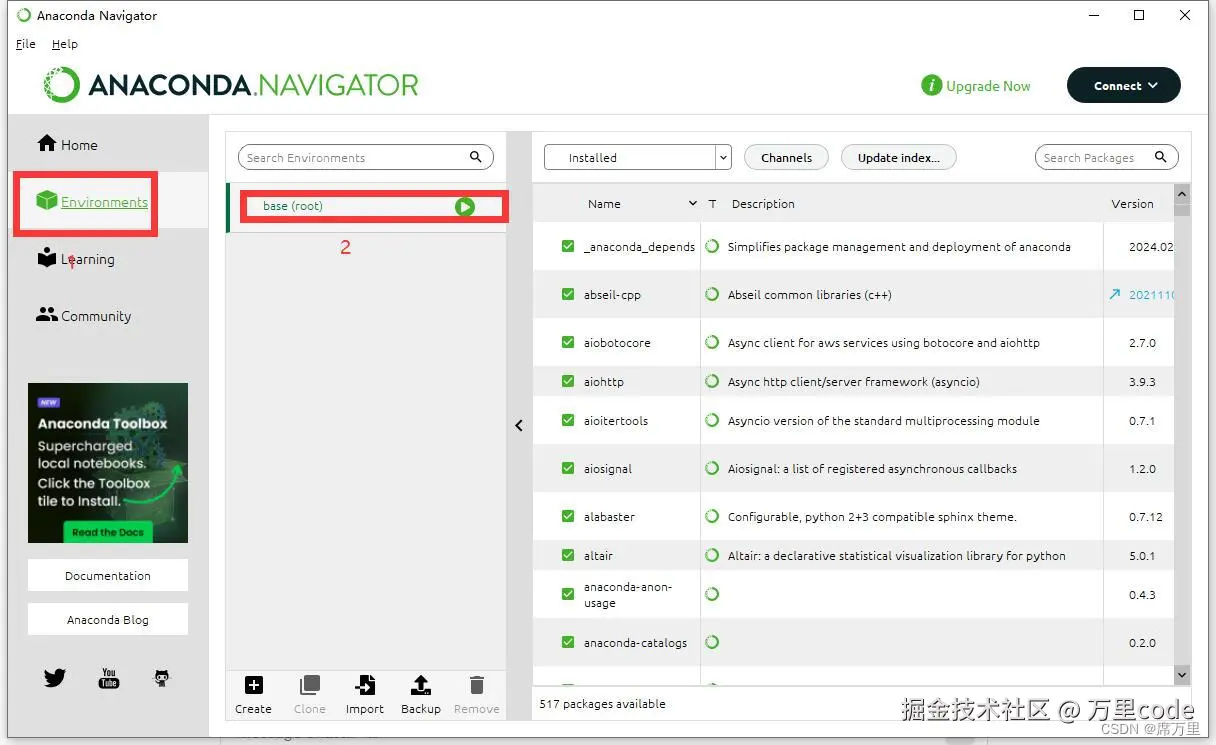Viewport: 1216px width, 745px height.
Task: Toggle the anaconda-anon-usage checkbox
Action: pos(568,594)
